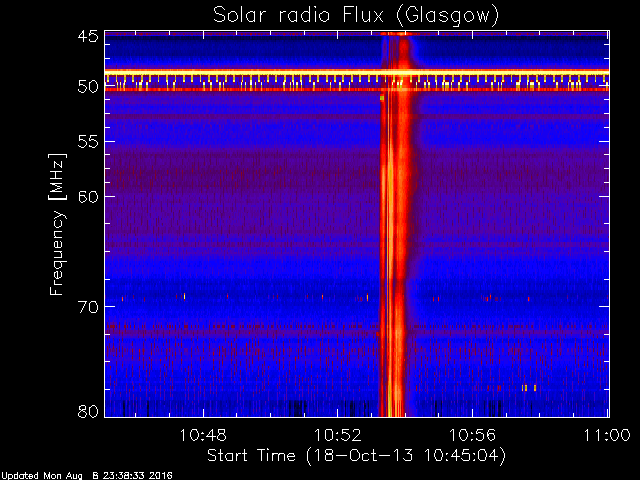Select the 70 MHz frequency tick label
Viewport: 640px width, 480px height.
88,307
